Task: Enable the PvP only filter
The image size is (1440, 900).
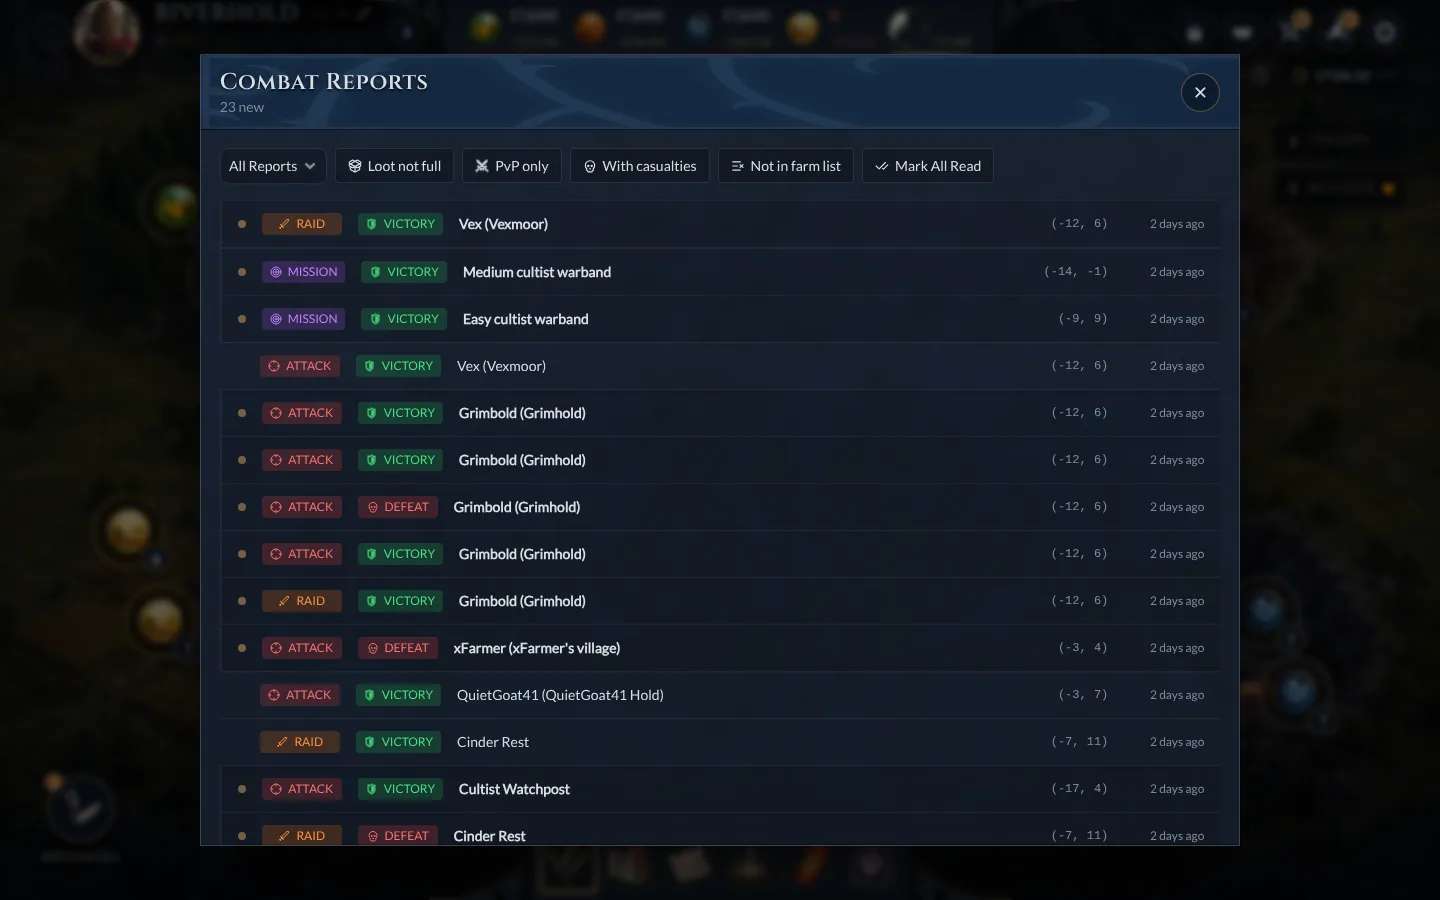Action: pyautogui.click(x=512, y=166)
